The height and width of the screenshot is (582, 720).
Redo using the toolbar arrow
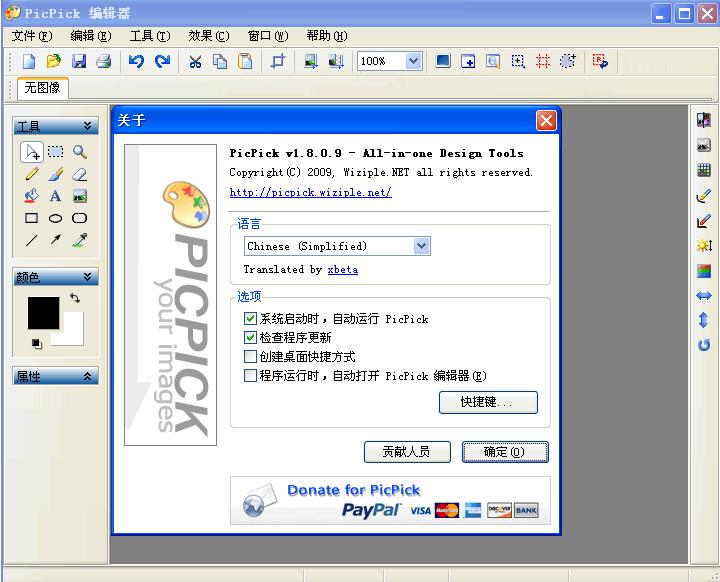point(162,61)
